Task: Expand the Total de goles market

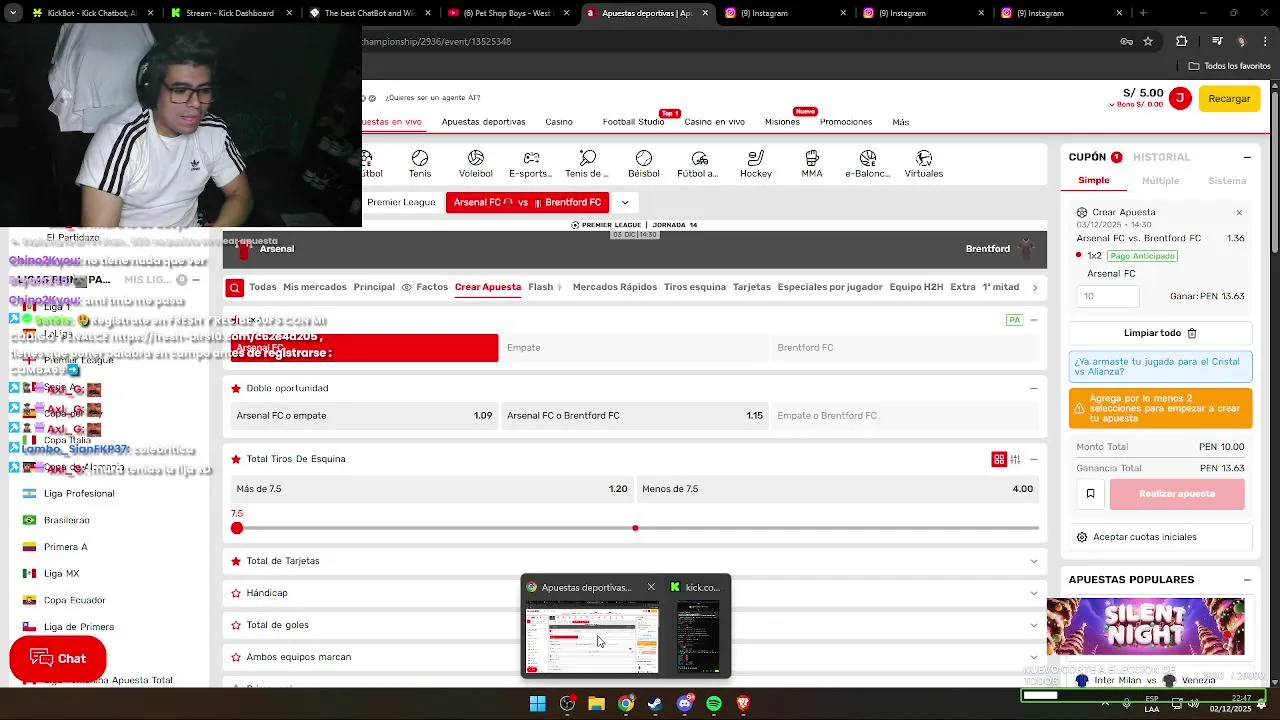Action: tap(1033, 625)
